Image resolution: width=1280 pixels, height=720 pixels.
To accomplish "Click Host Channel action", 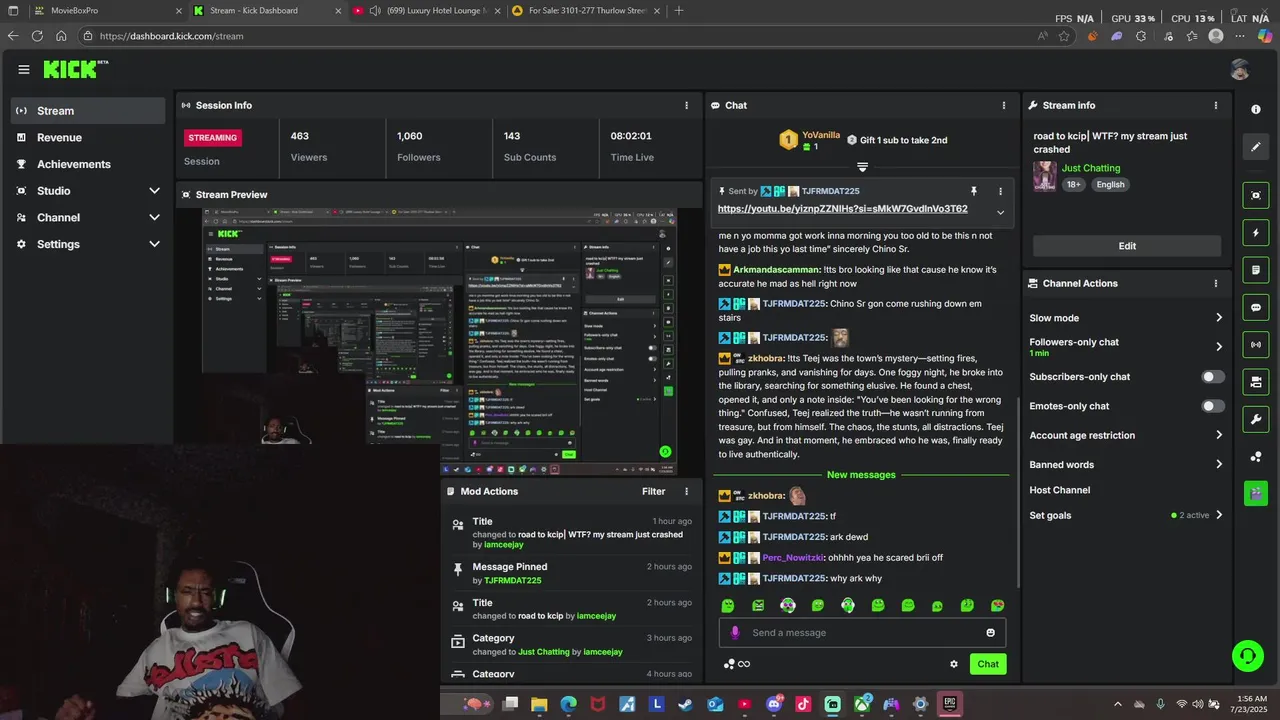I will (1060, 490).
